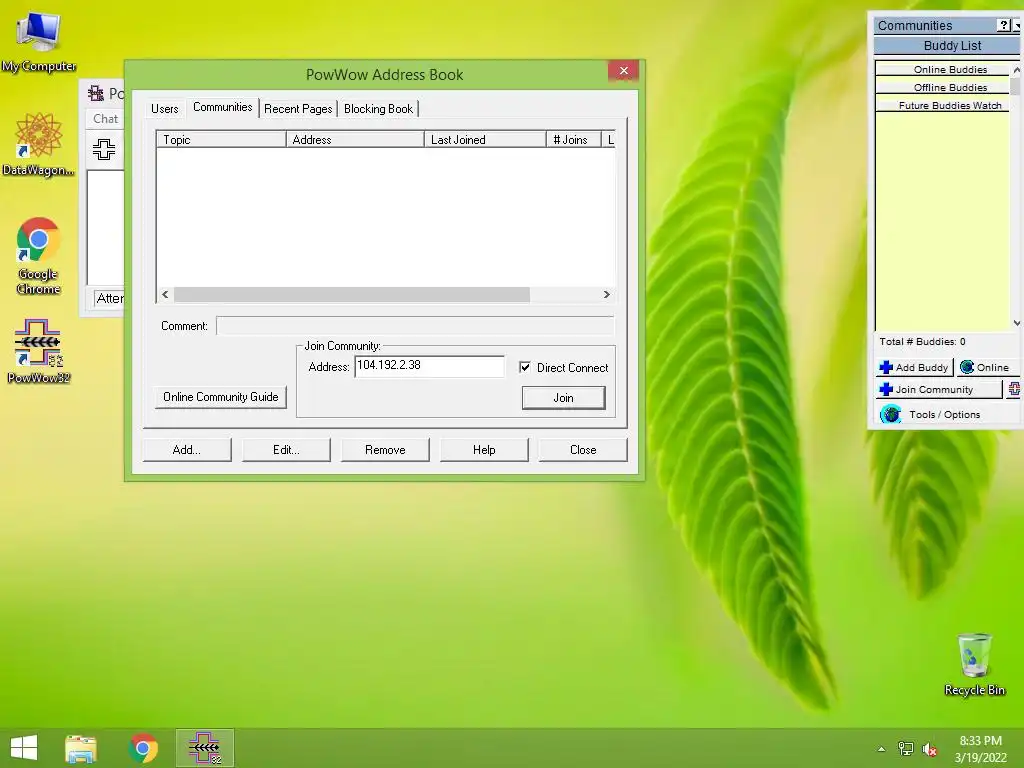Open Tools / Options globe button
Viewport: 1024px width, 768px height.
[890, 414]
